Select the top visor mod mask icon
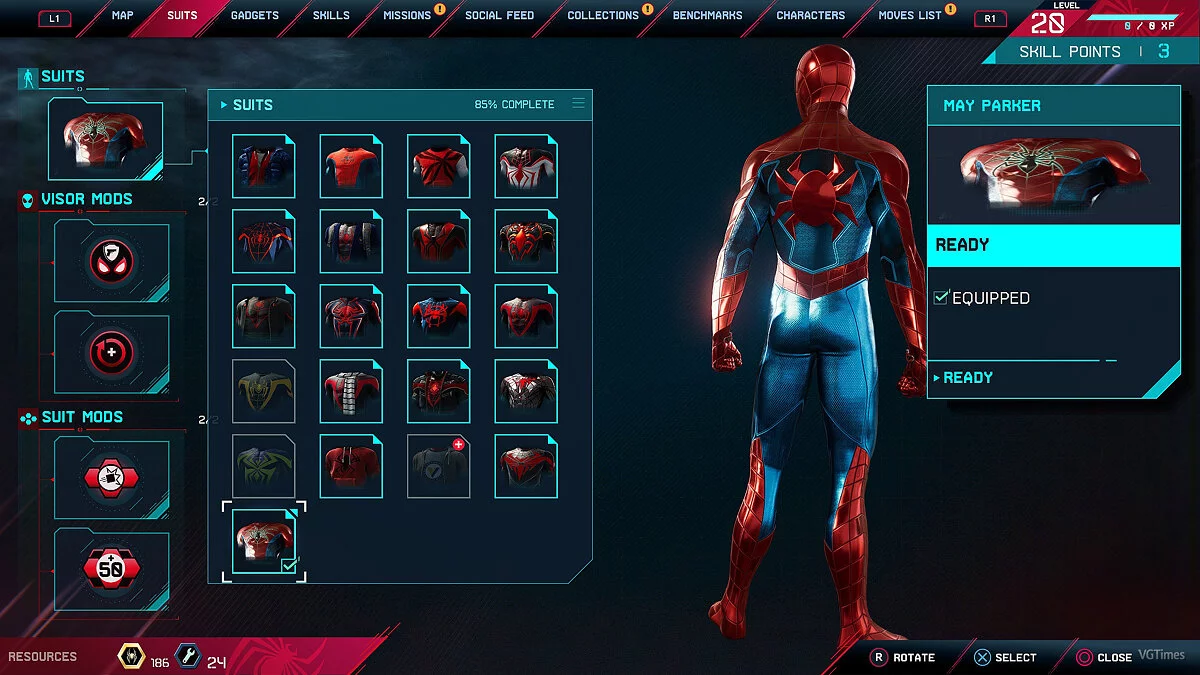The width and height of the screenshot is (1200, 675). (111, 262)
